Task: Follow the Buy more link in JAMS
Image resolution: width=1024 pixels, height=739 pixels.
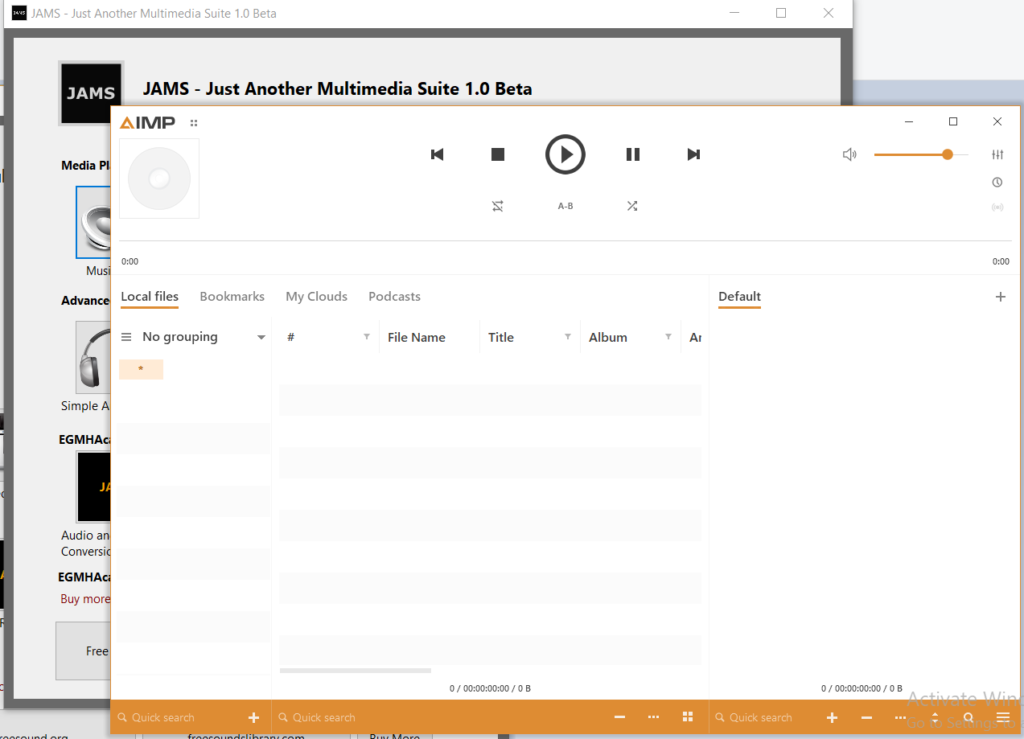Action: pyautogui.click(x=86, y=599)
